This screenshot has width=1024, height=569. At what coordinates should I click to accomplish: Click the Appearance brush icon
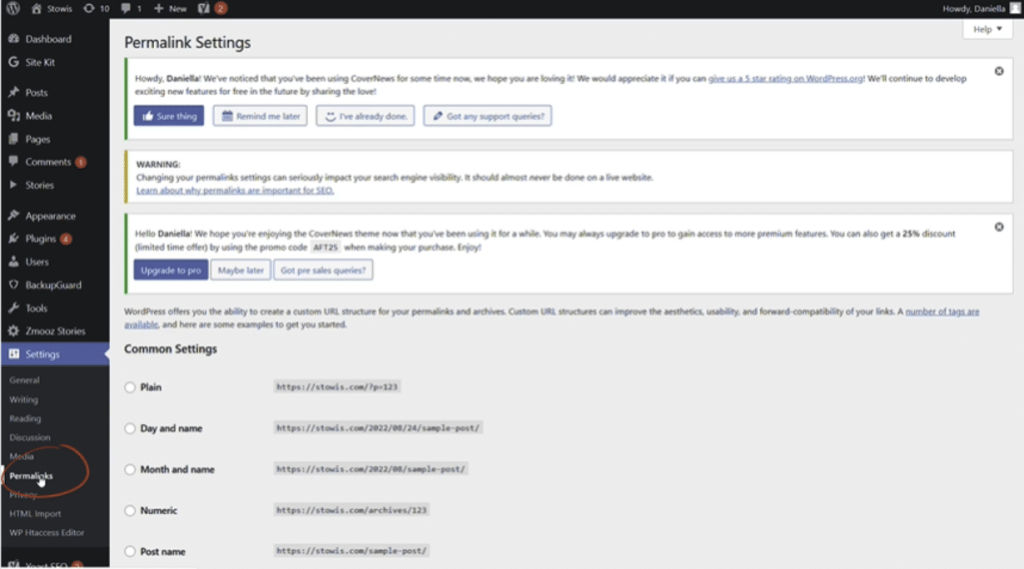(x=14, y=216)
